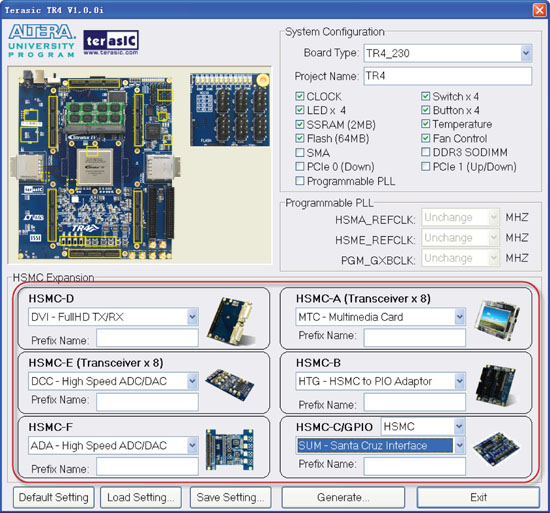
Task: Toggle the Fan Control checkbox
Action: point(425,138)
